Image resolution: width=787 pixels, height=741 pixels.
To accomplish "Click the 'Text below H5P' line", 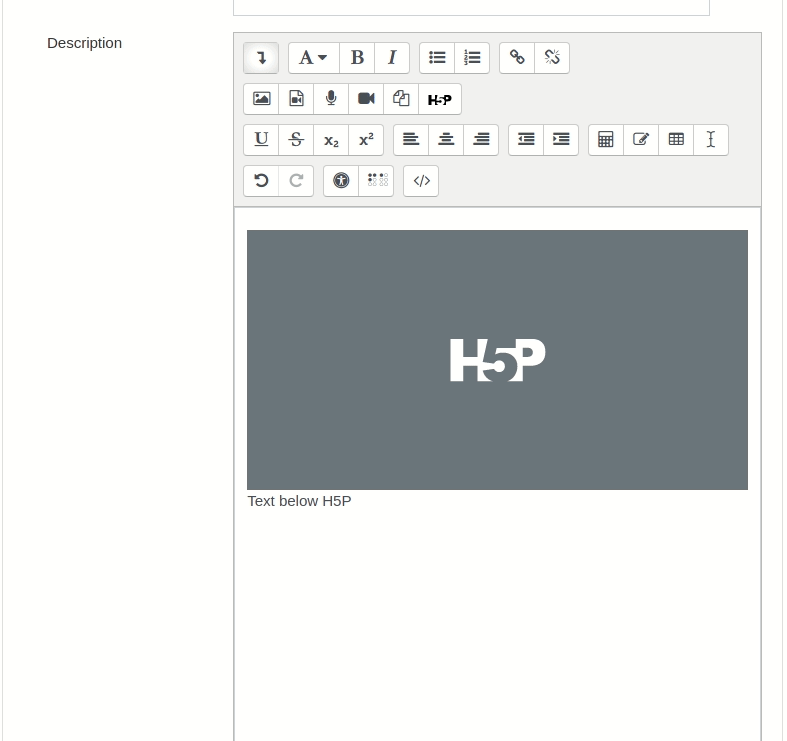I will (300, 501).
